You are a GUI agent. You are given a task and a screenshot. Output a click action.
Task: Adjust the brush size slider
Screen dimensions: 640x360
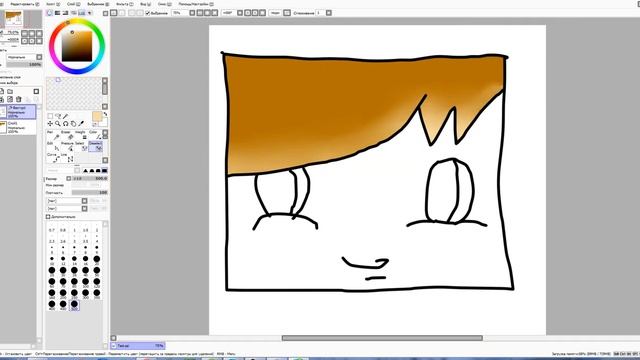tap(90, 178)
